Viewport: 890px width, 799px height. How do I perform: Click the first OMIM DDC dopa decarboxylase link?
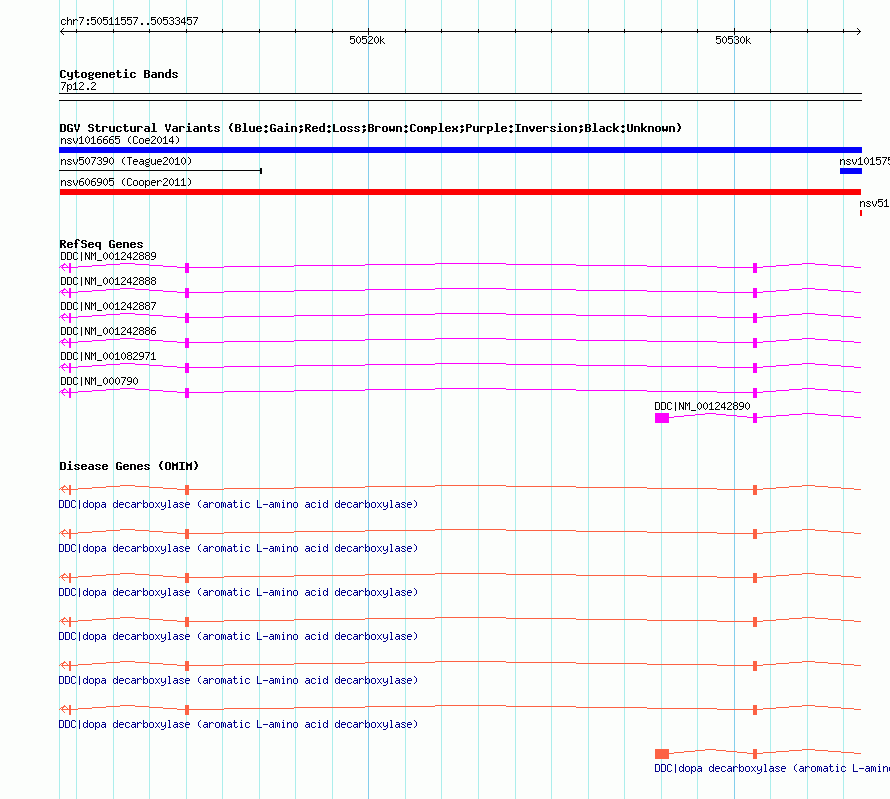(238, 504)
